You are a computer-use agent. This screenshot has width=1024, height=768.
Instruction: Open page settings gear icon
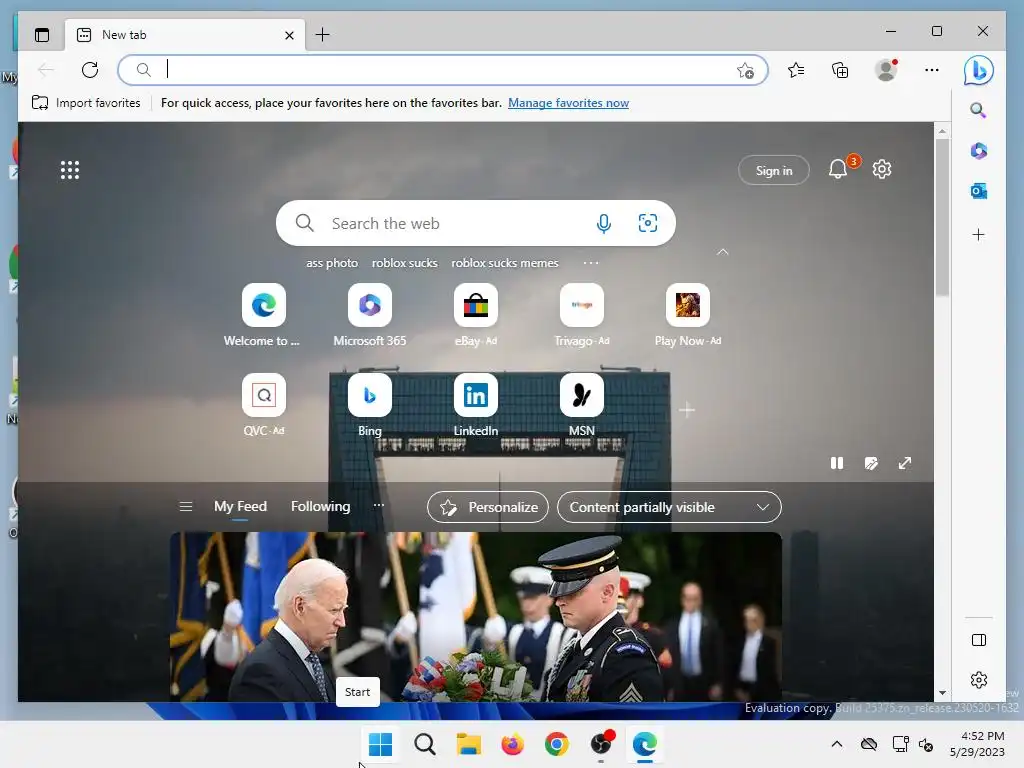pyautogui.click(x=882, y=170)
